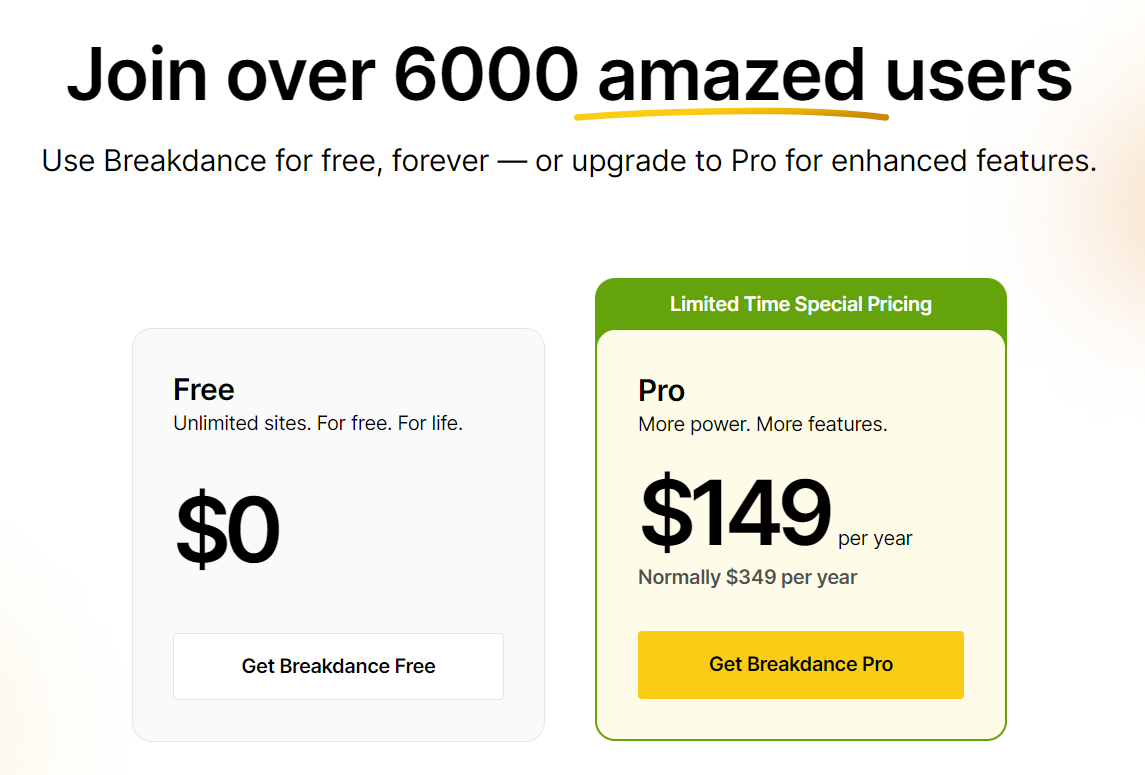Click the $0 price in Free plan
Screen dimensions: 1145x775
tap(227, 531)
